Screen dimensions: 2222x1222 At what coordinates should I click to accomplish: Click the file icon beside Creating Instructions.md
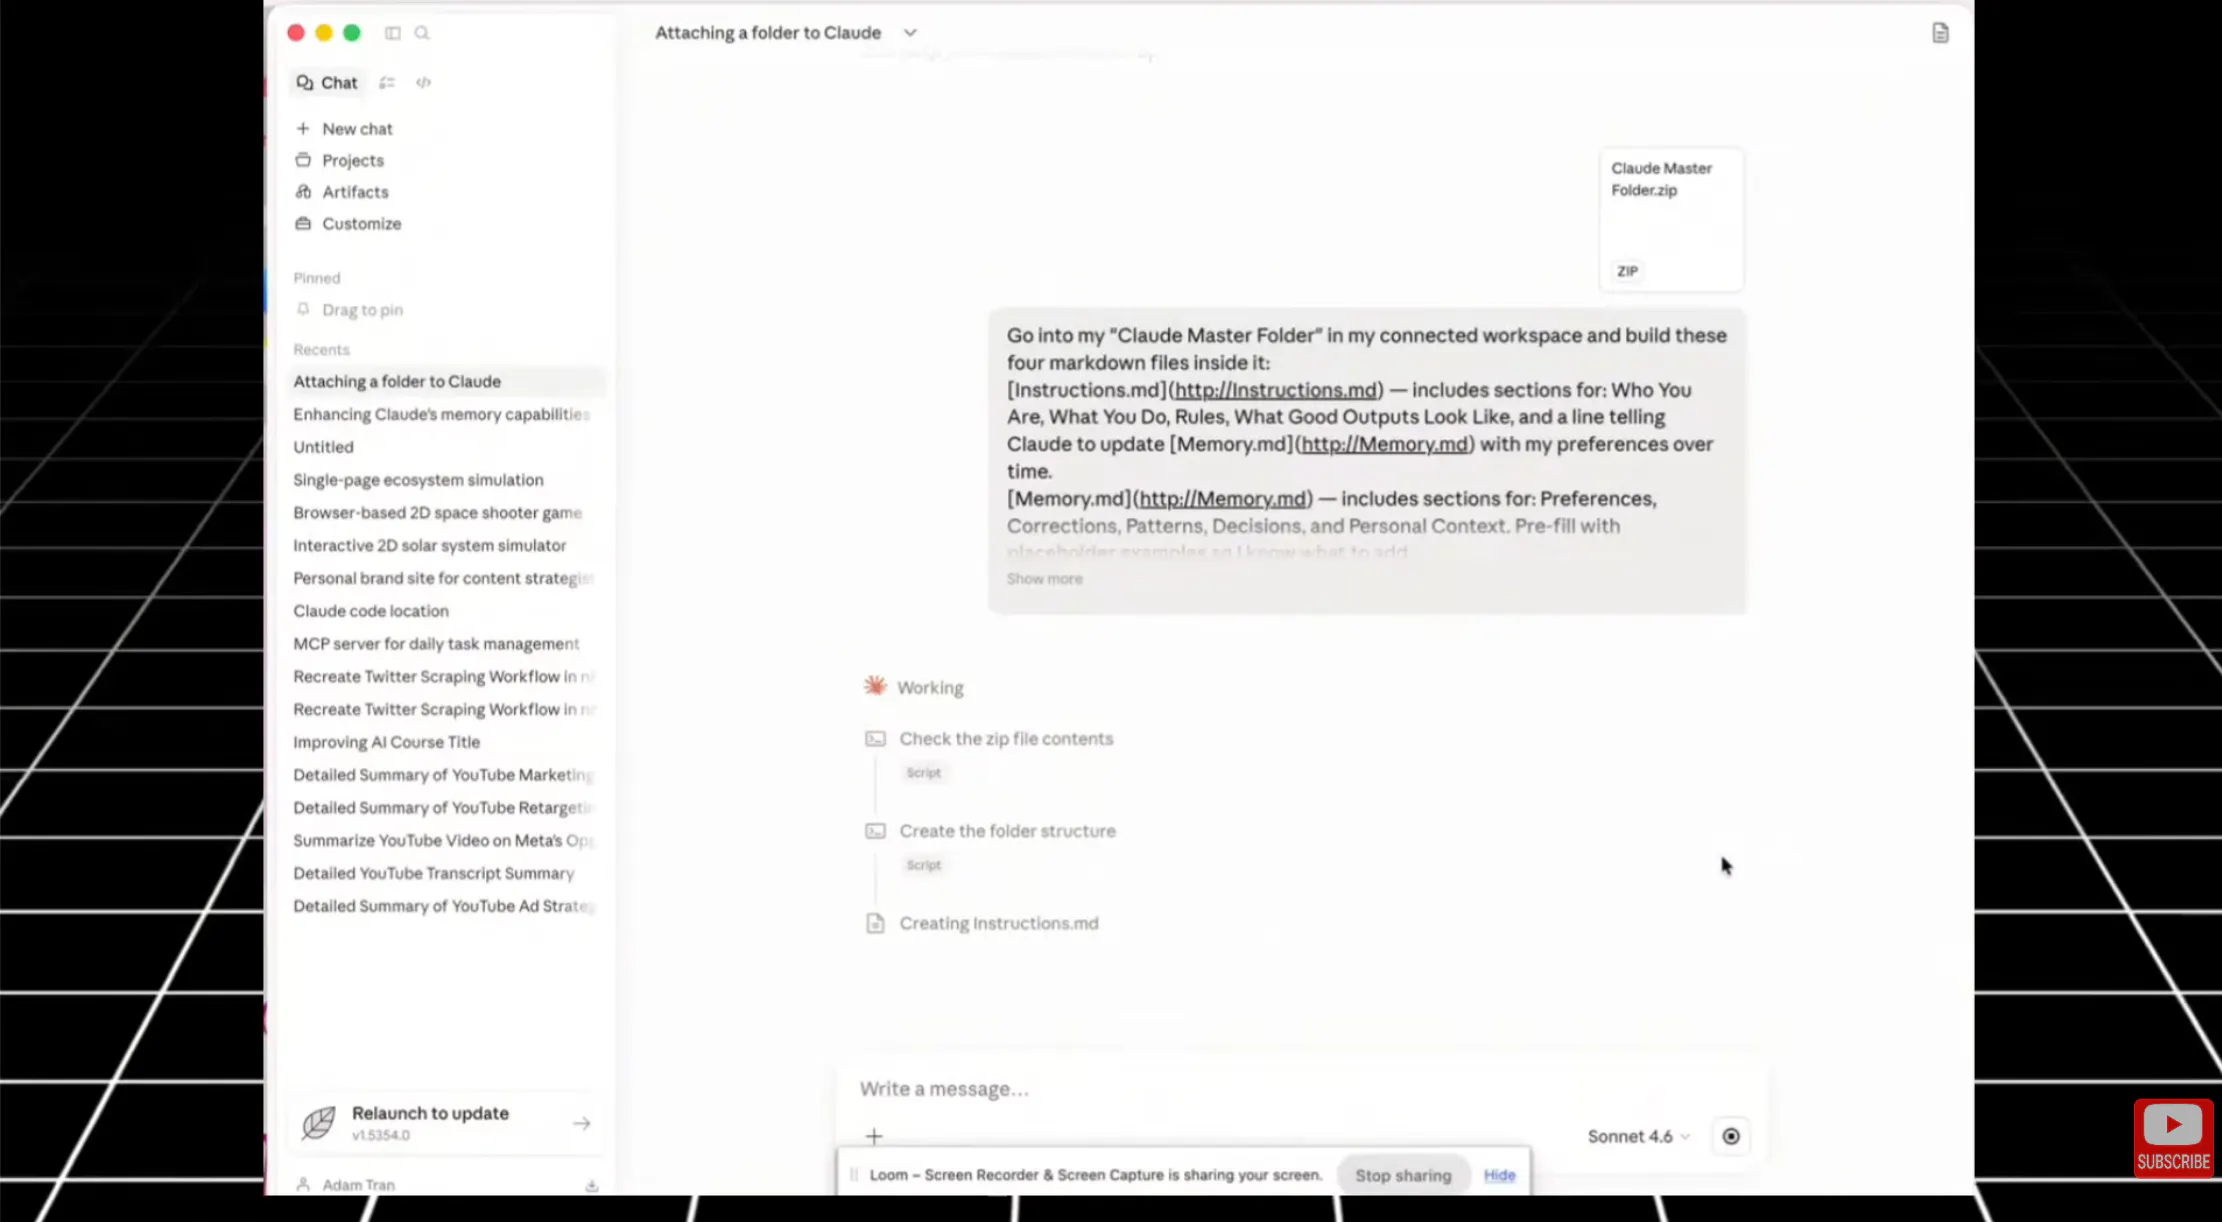click(875, 924)
